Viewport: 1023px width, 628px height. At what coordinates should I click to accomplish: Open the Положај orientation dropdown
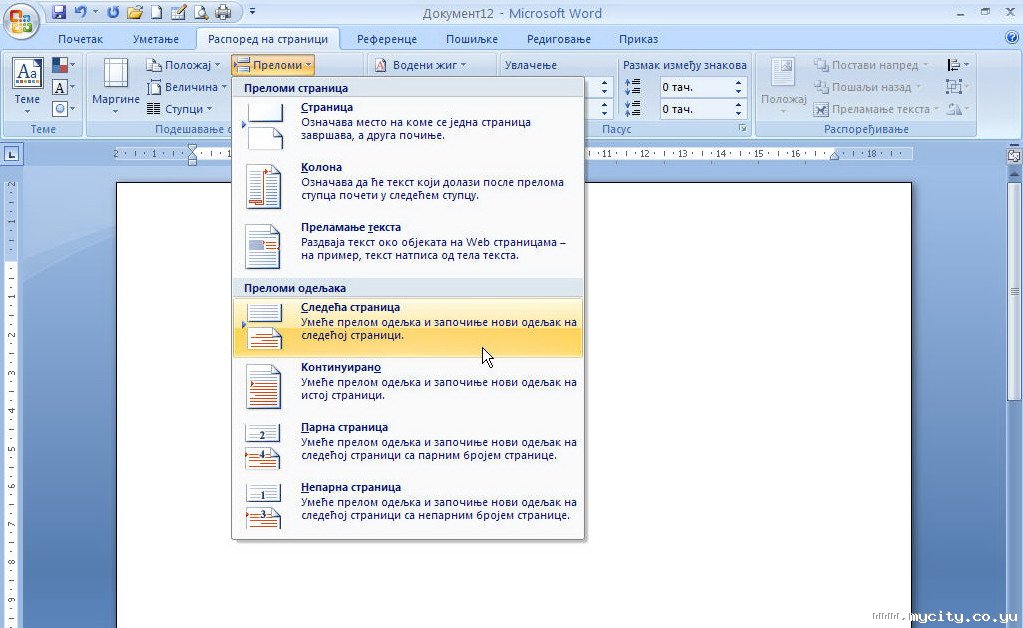[x=183, y=65]
